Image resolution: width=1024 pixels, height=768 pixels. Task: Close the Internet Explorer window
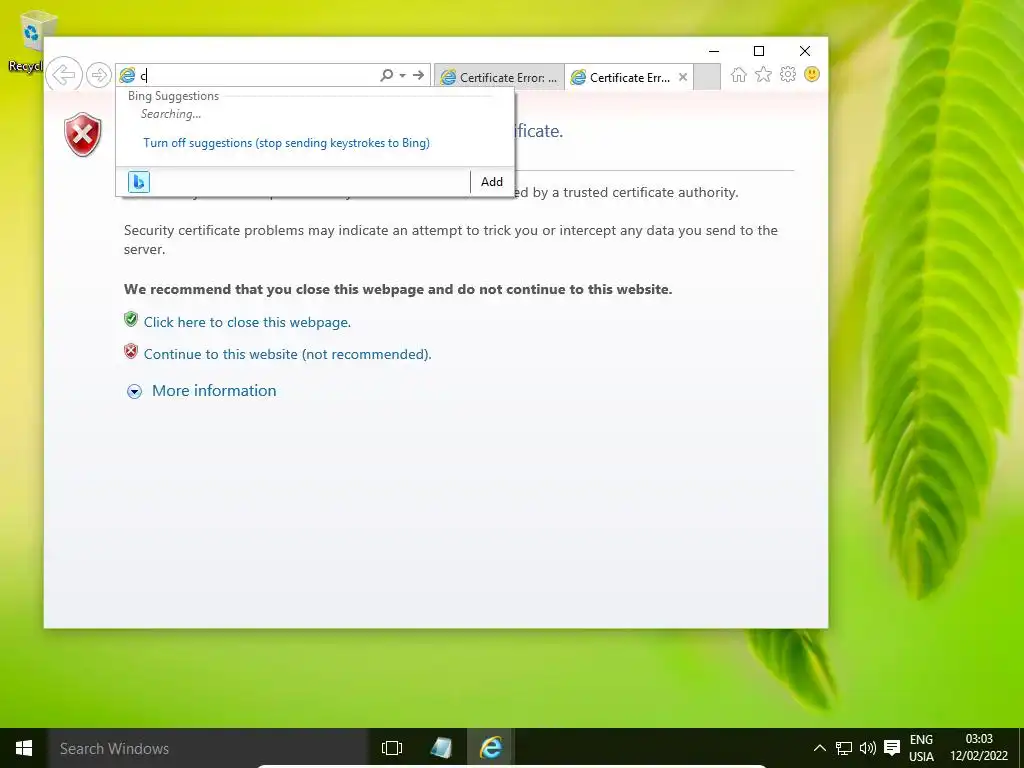click(805, 51)
